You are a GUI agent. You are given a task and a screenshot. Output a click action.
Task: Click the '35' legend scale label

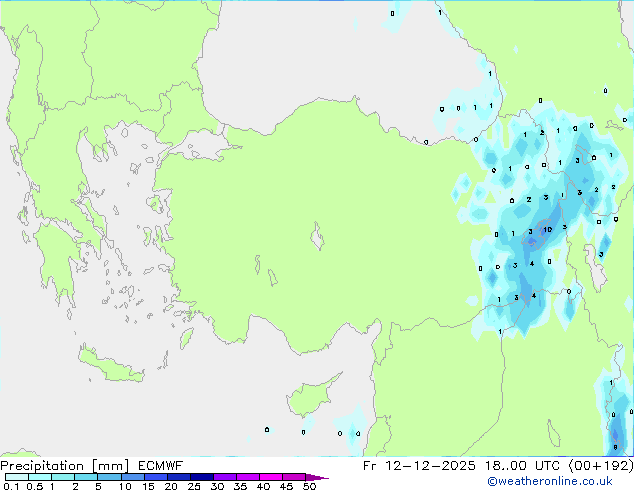coord(240,486)
